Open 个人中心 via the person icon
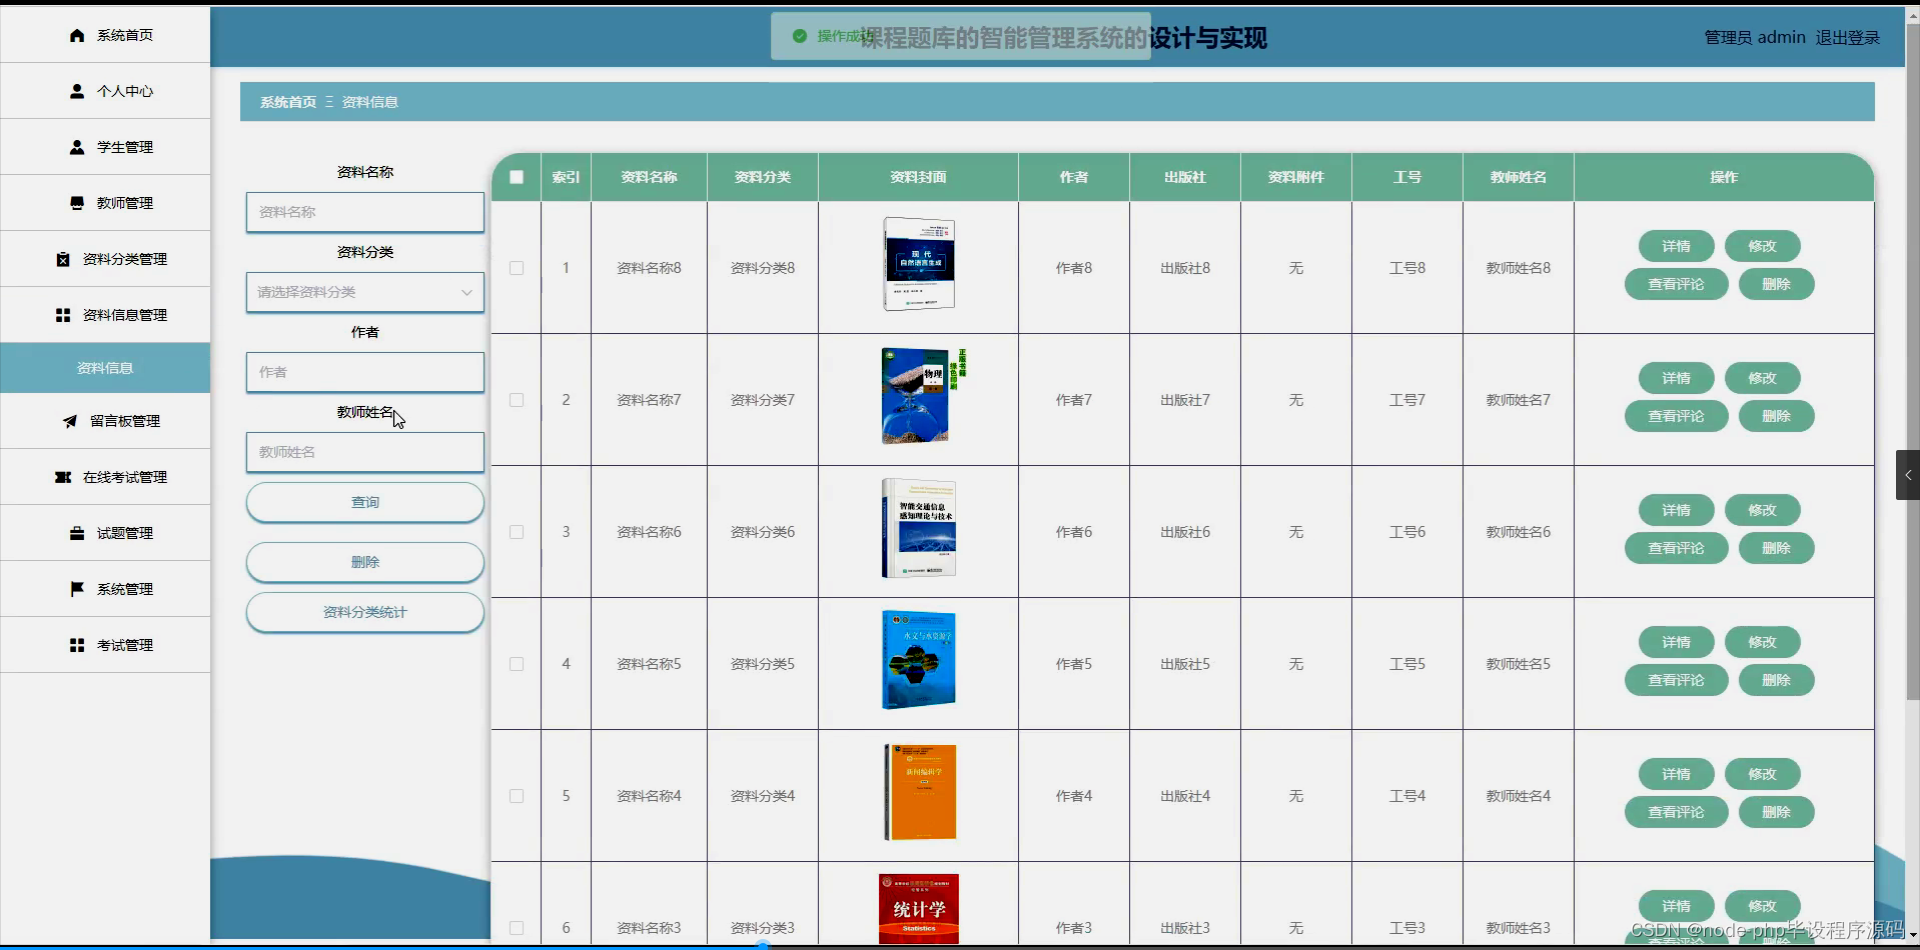 click(76, 90)
